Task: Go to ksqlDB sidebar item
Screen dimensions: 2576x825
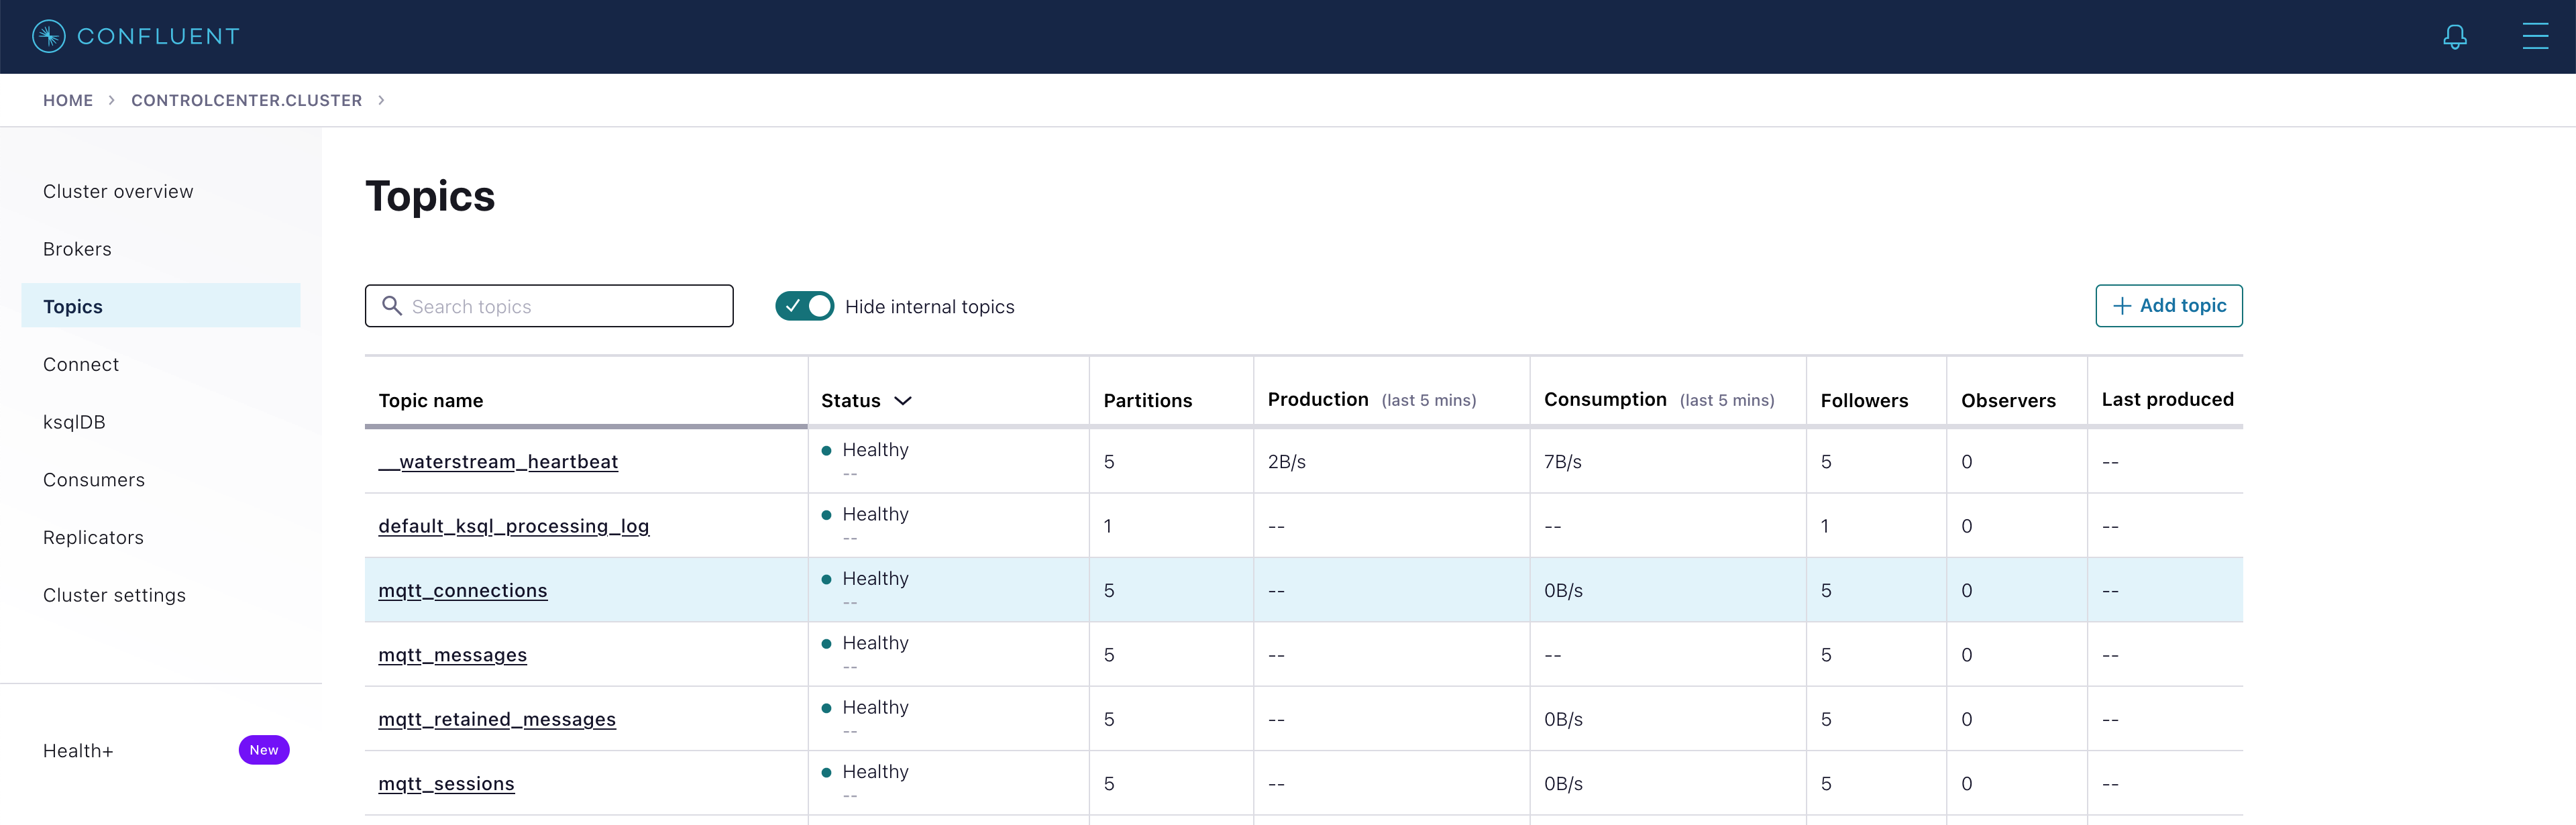Action: pos(74,422)
